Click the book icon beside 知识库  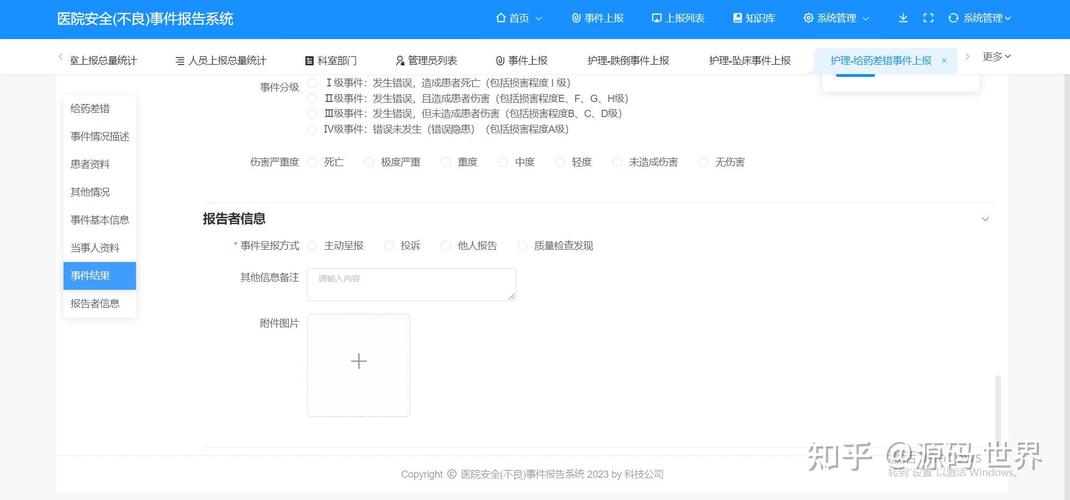737,18
